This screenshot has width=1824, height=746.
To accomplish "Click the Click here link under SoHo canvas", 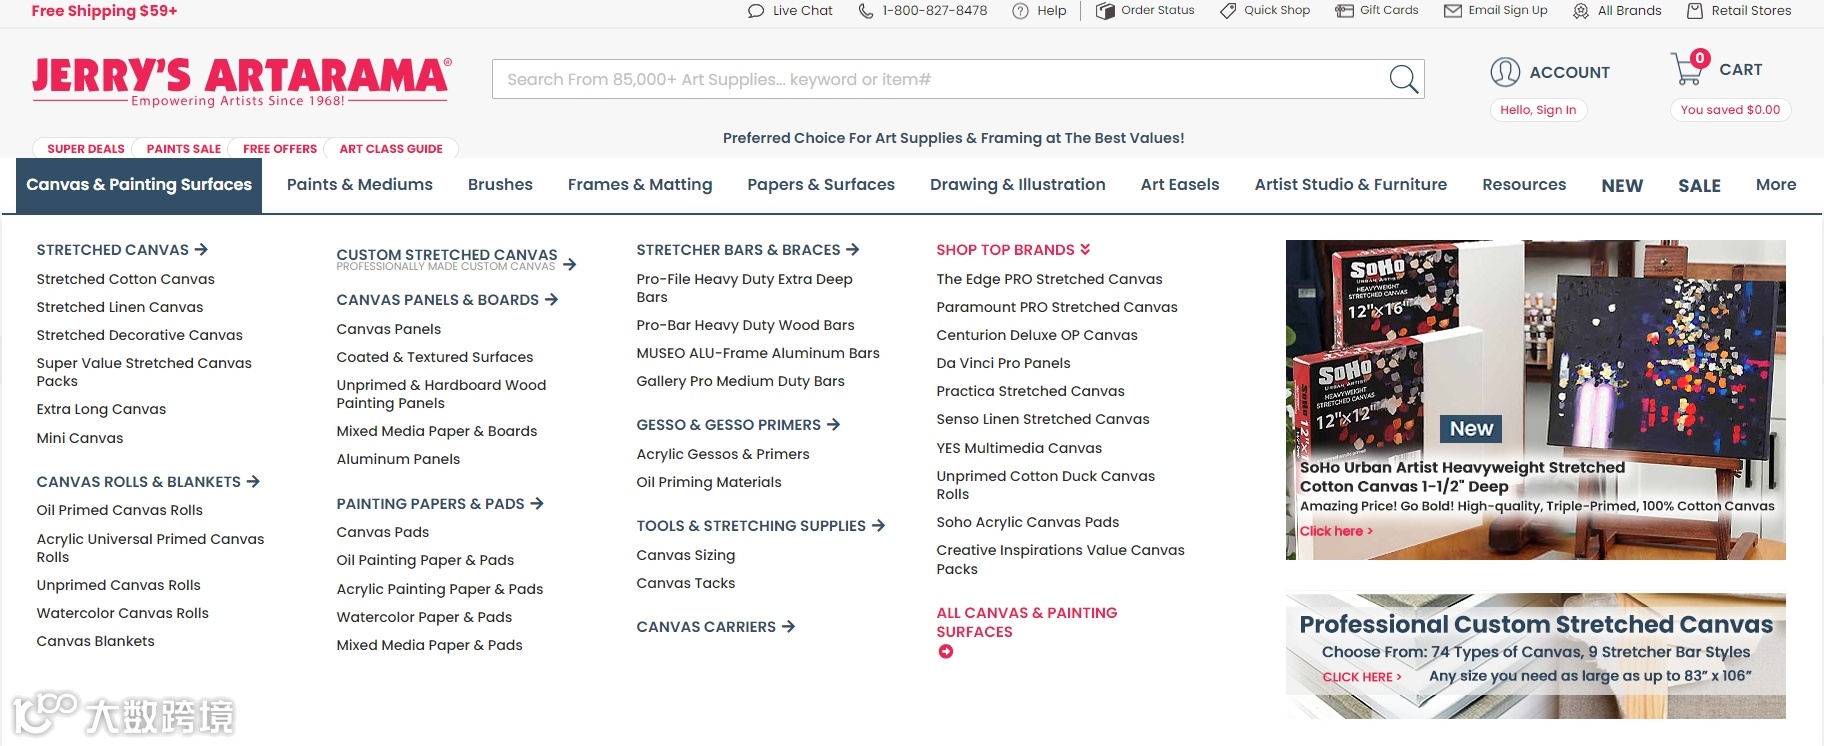I will (1336, 531).
